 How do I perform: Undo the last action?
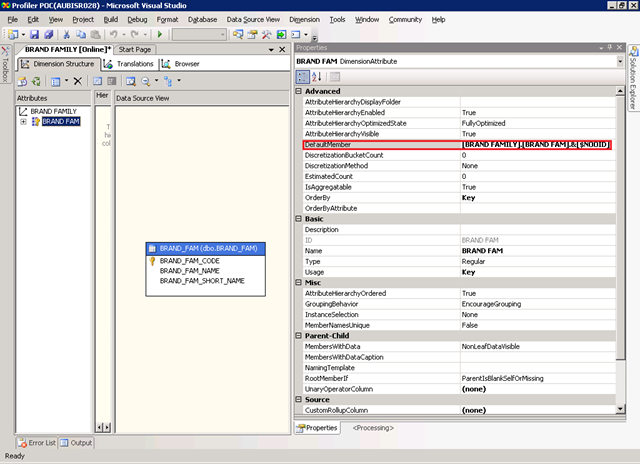tap(113, 35)
